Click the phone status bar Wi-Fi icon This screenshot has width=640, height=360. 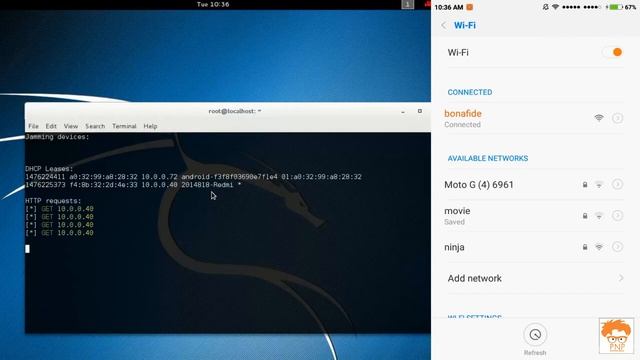pos(556,7)
